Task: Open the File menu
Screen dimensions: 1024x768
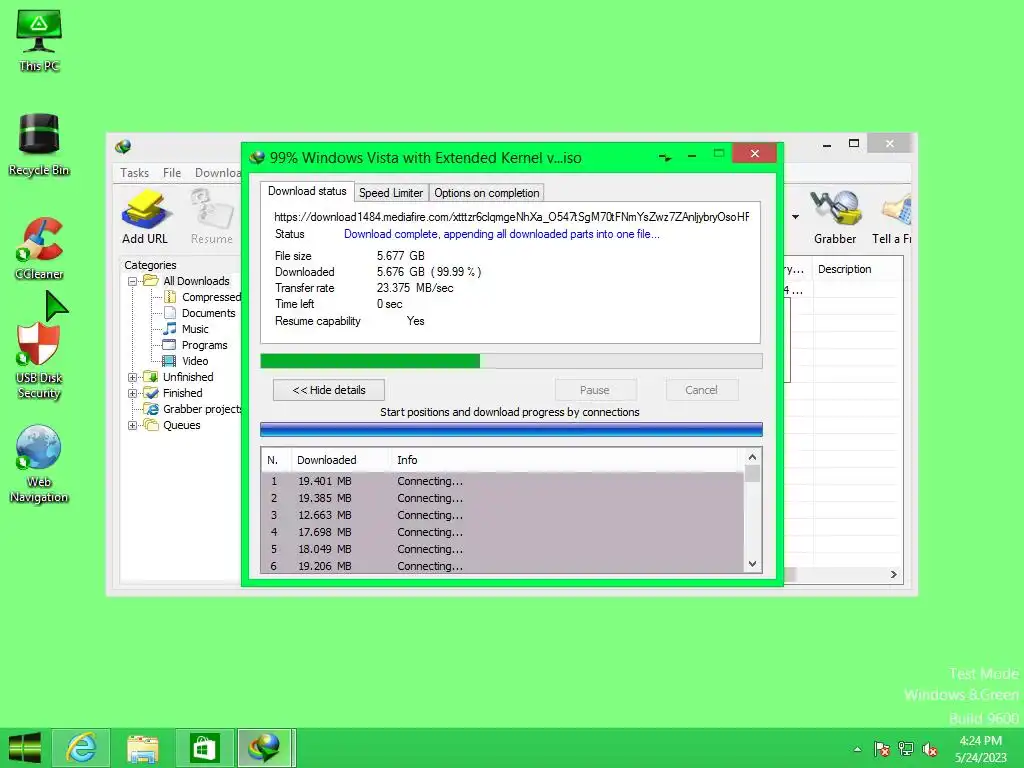Action: coord(172,173)
